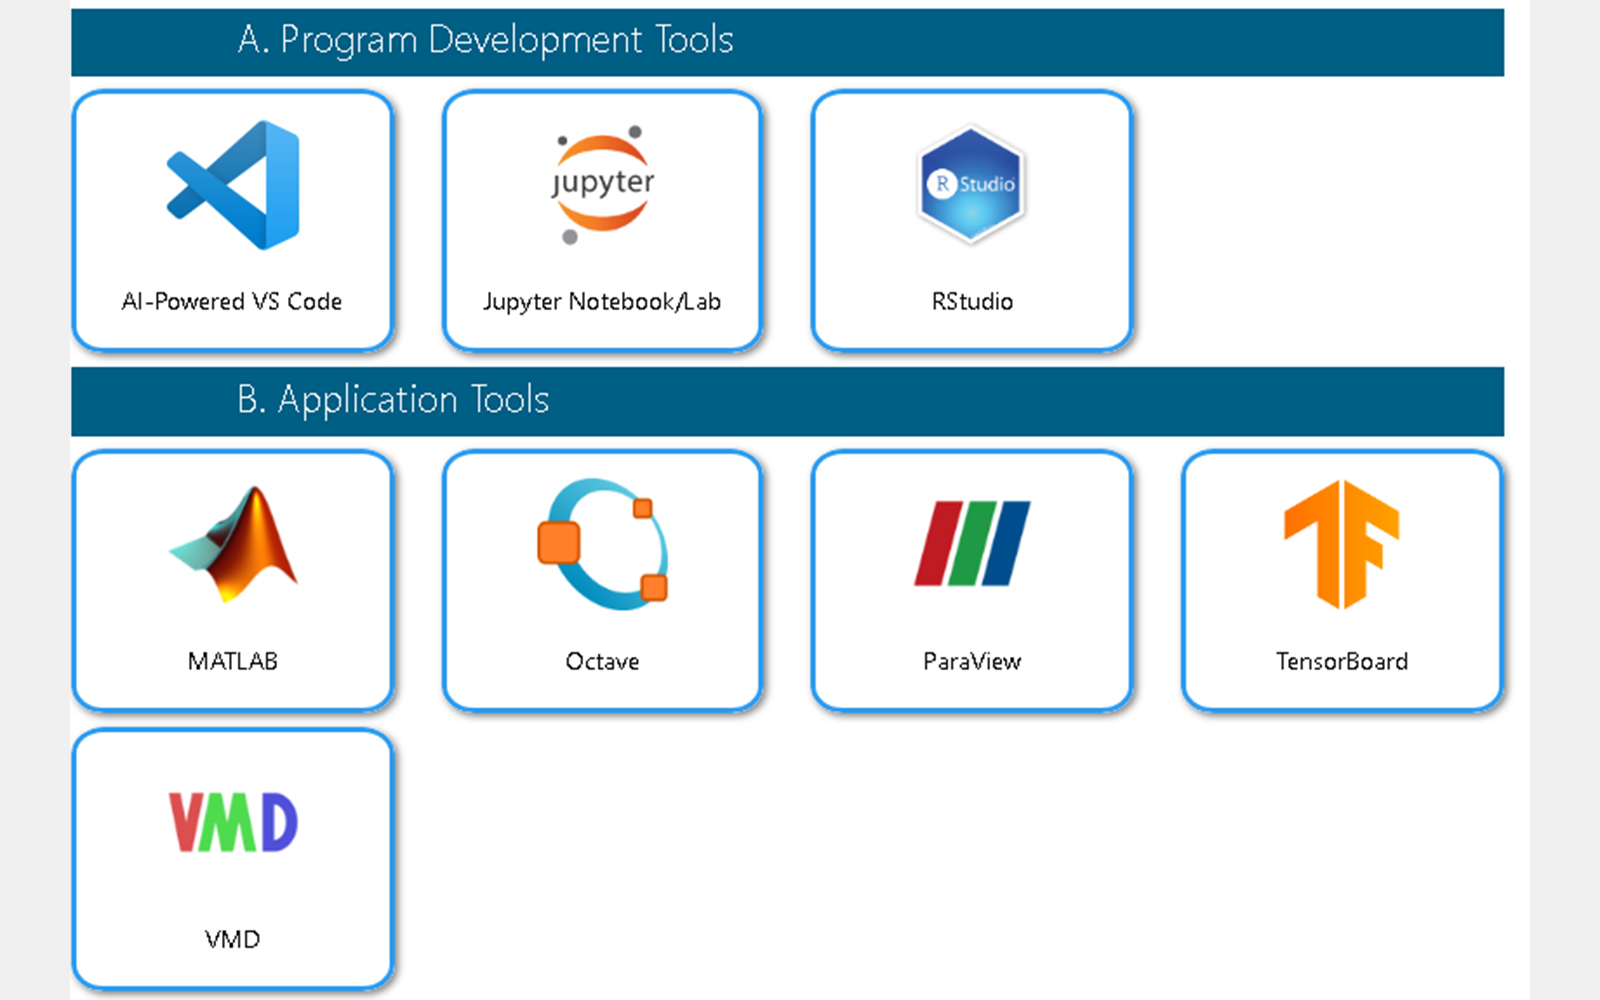Image resolution: width=1600 pixels, height=1000 pixels.
Task: Launch MATLAB using its peak logo
Action: click(236, 545)
